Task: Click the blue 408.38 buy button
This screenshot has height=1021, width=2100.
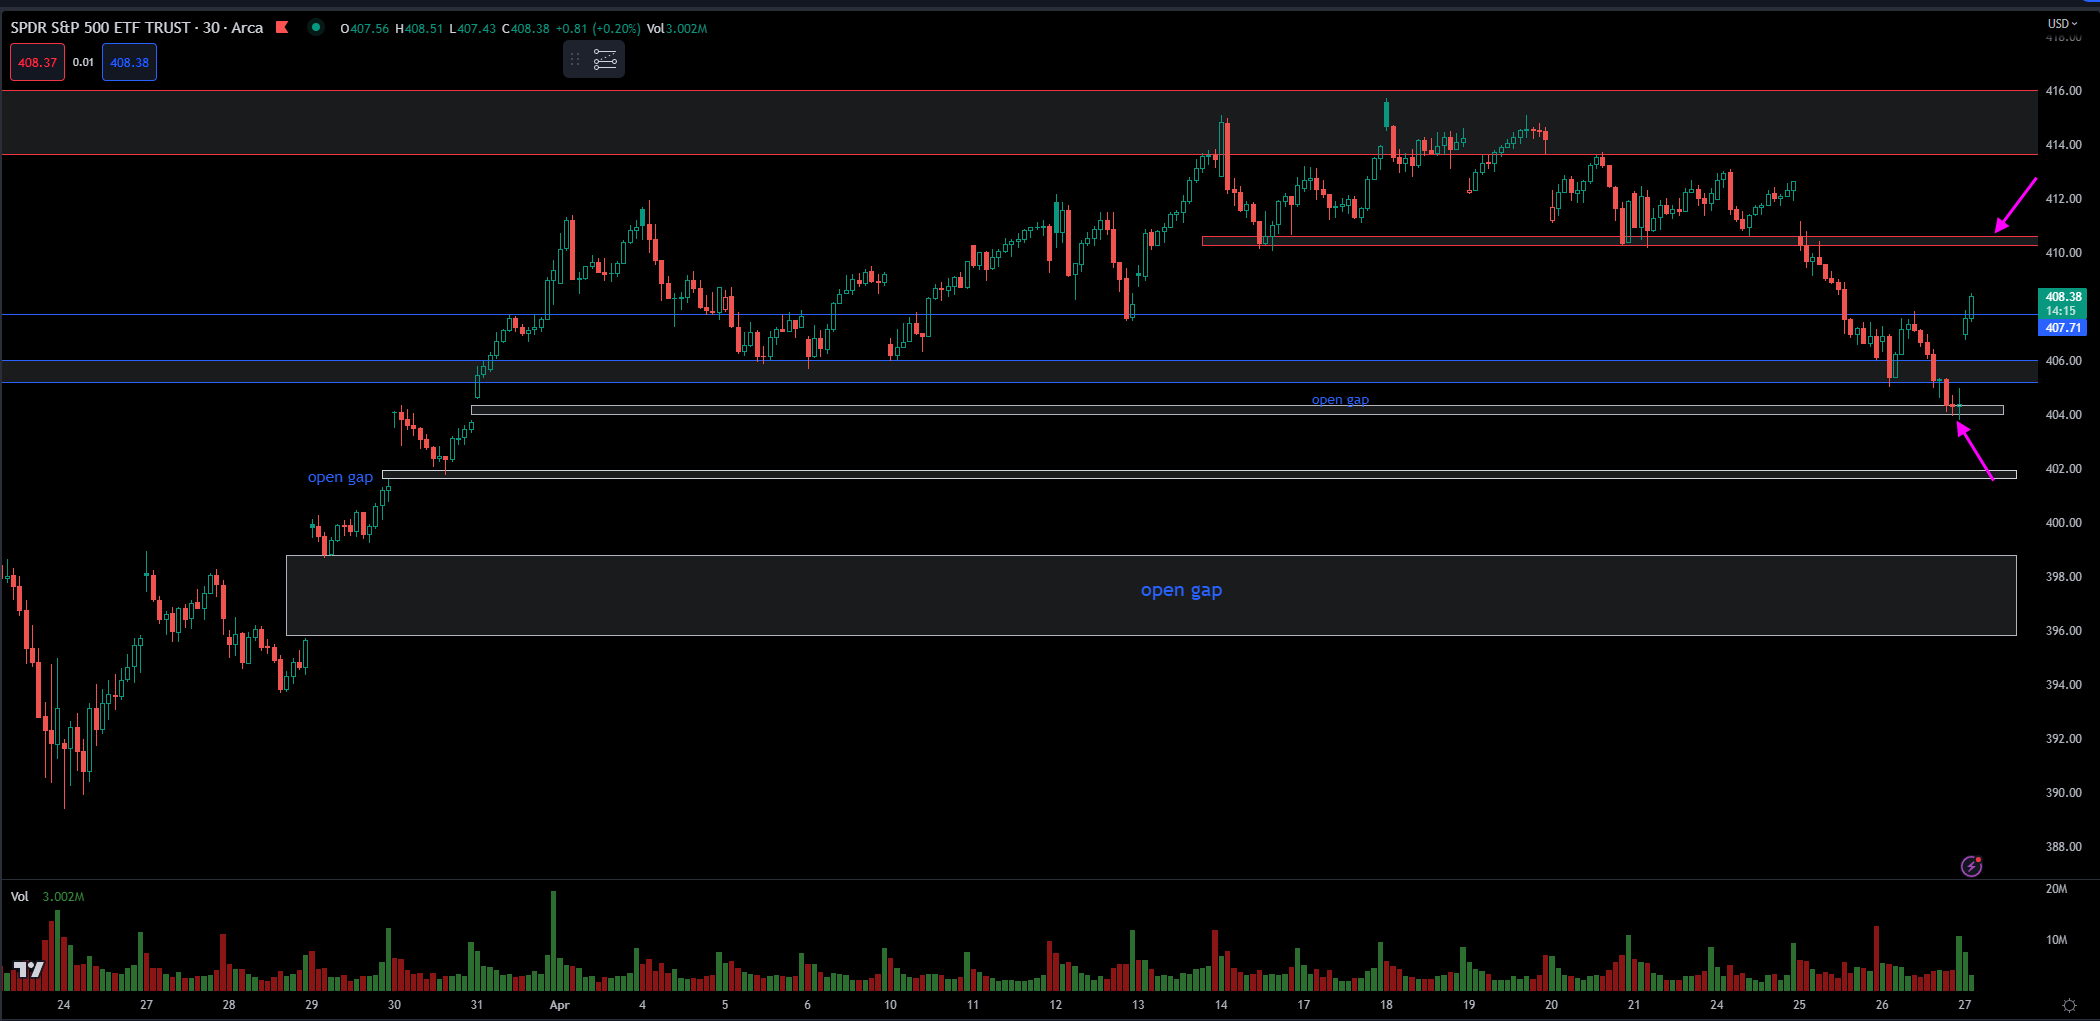Action: 129,62
